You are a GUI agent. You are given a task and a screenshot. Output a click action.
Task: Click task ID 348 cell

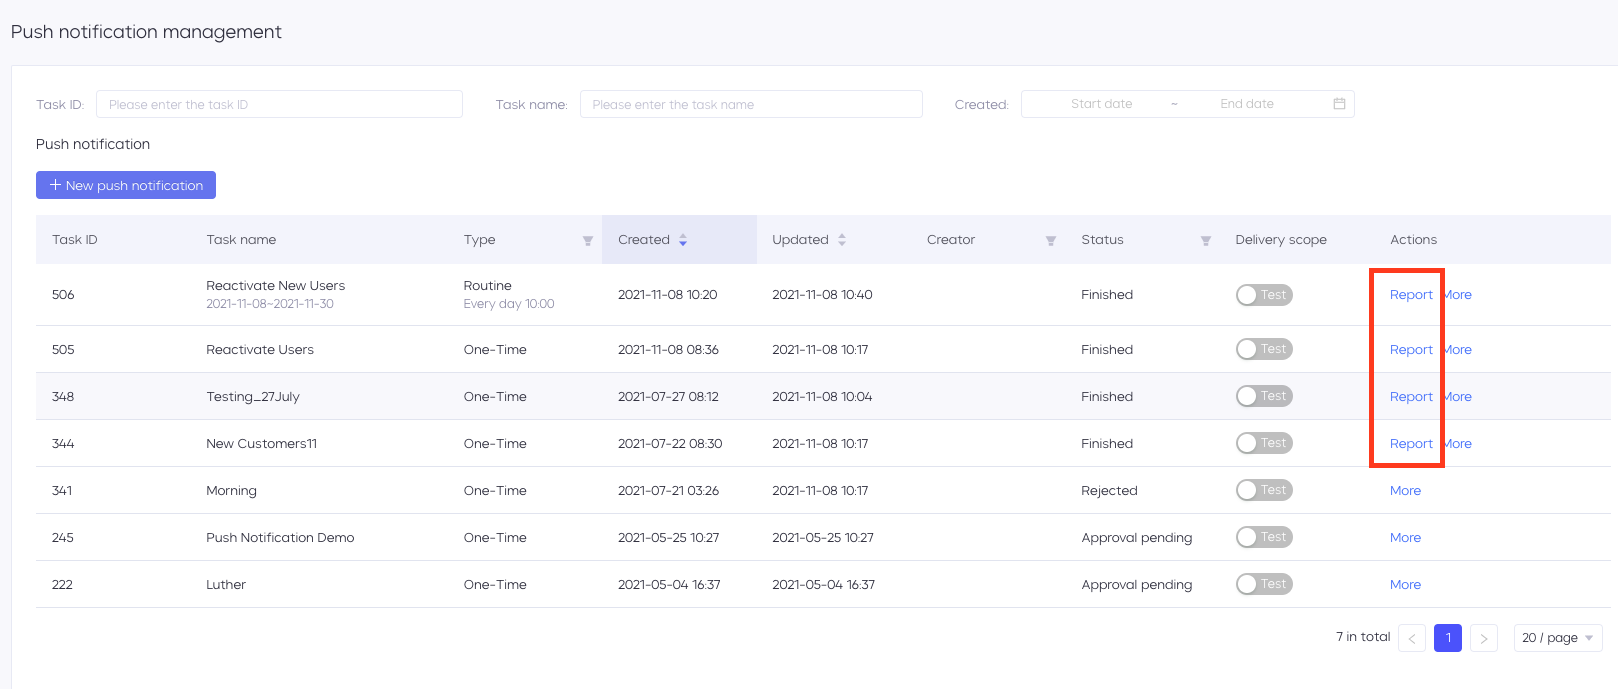click(x=63, y=397)
